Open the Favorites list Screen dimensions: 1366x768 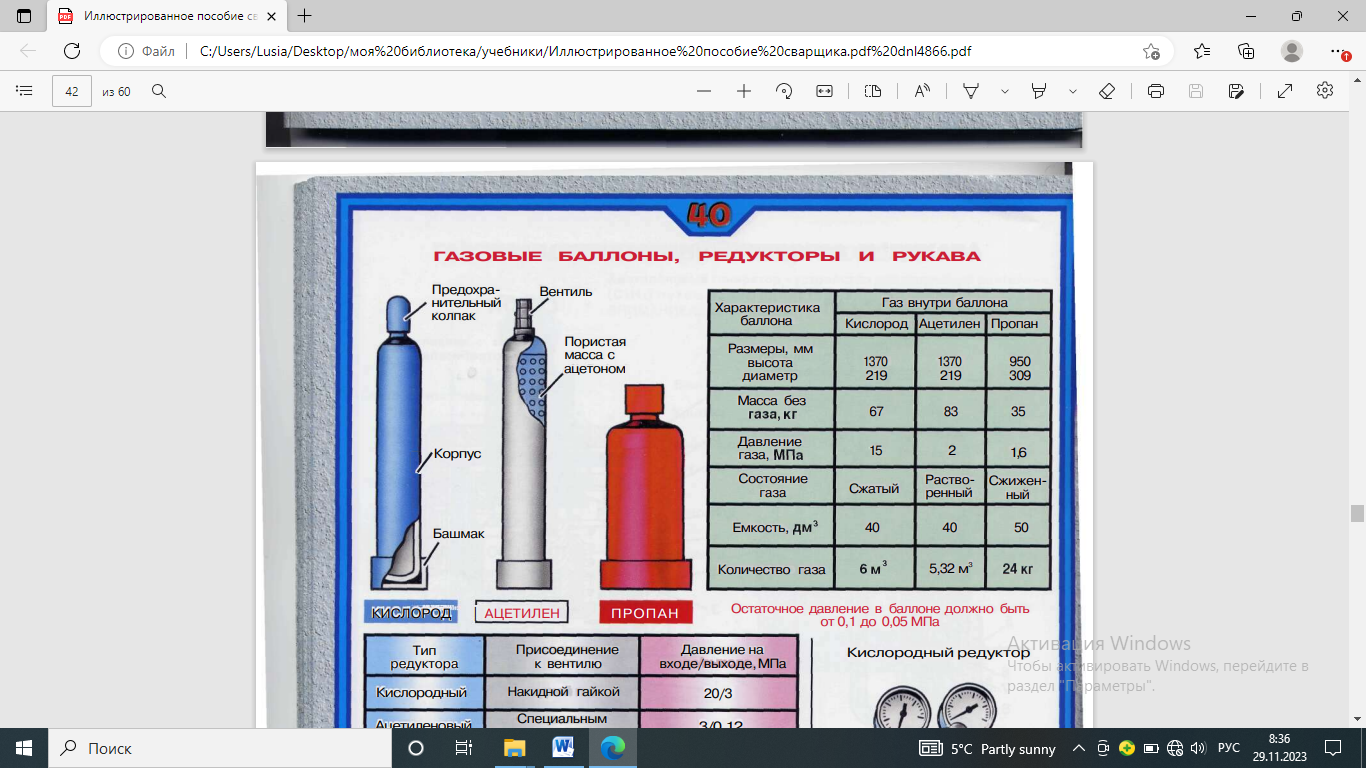[1202, 51]
